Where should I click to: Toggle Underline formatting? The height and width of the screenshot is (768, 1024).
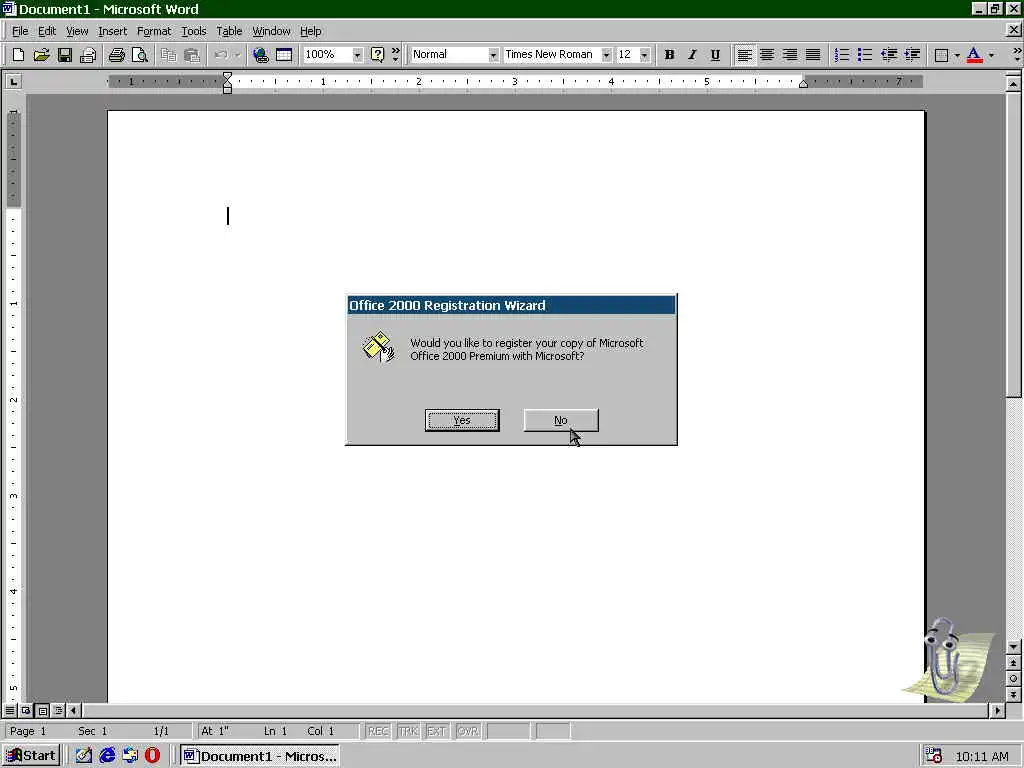pyautogui.click(x=715, y=55)
